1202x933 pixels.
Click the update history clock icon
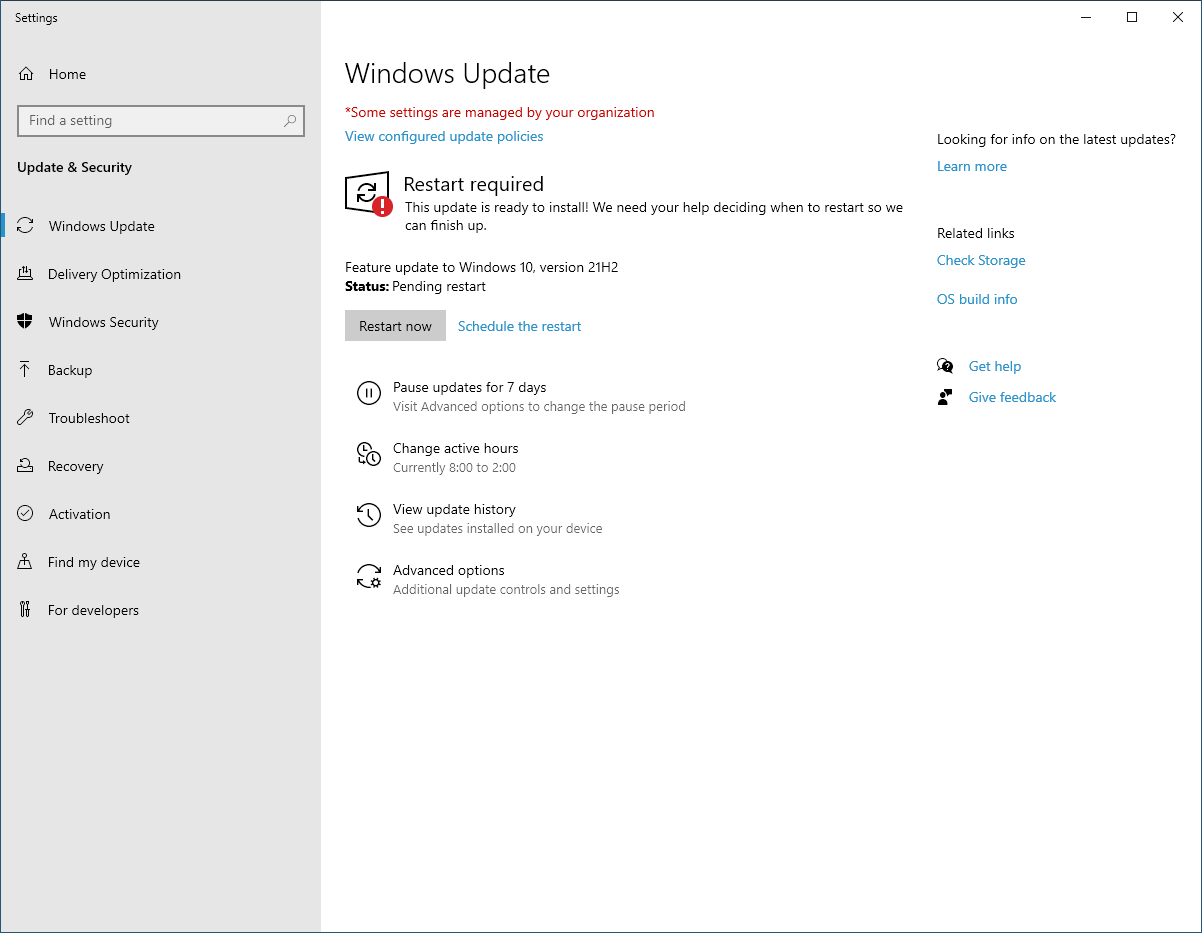pyautogui.click(x=369, y=516)
